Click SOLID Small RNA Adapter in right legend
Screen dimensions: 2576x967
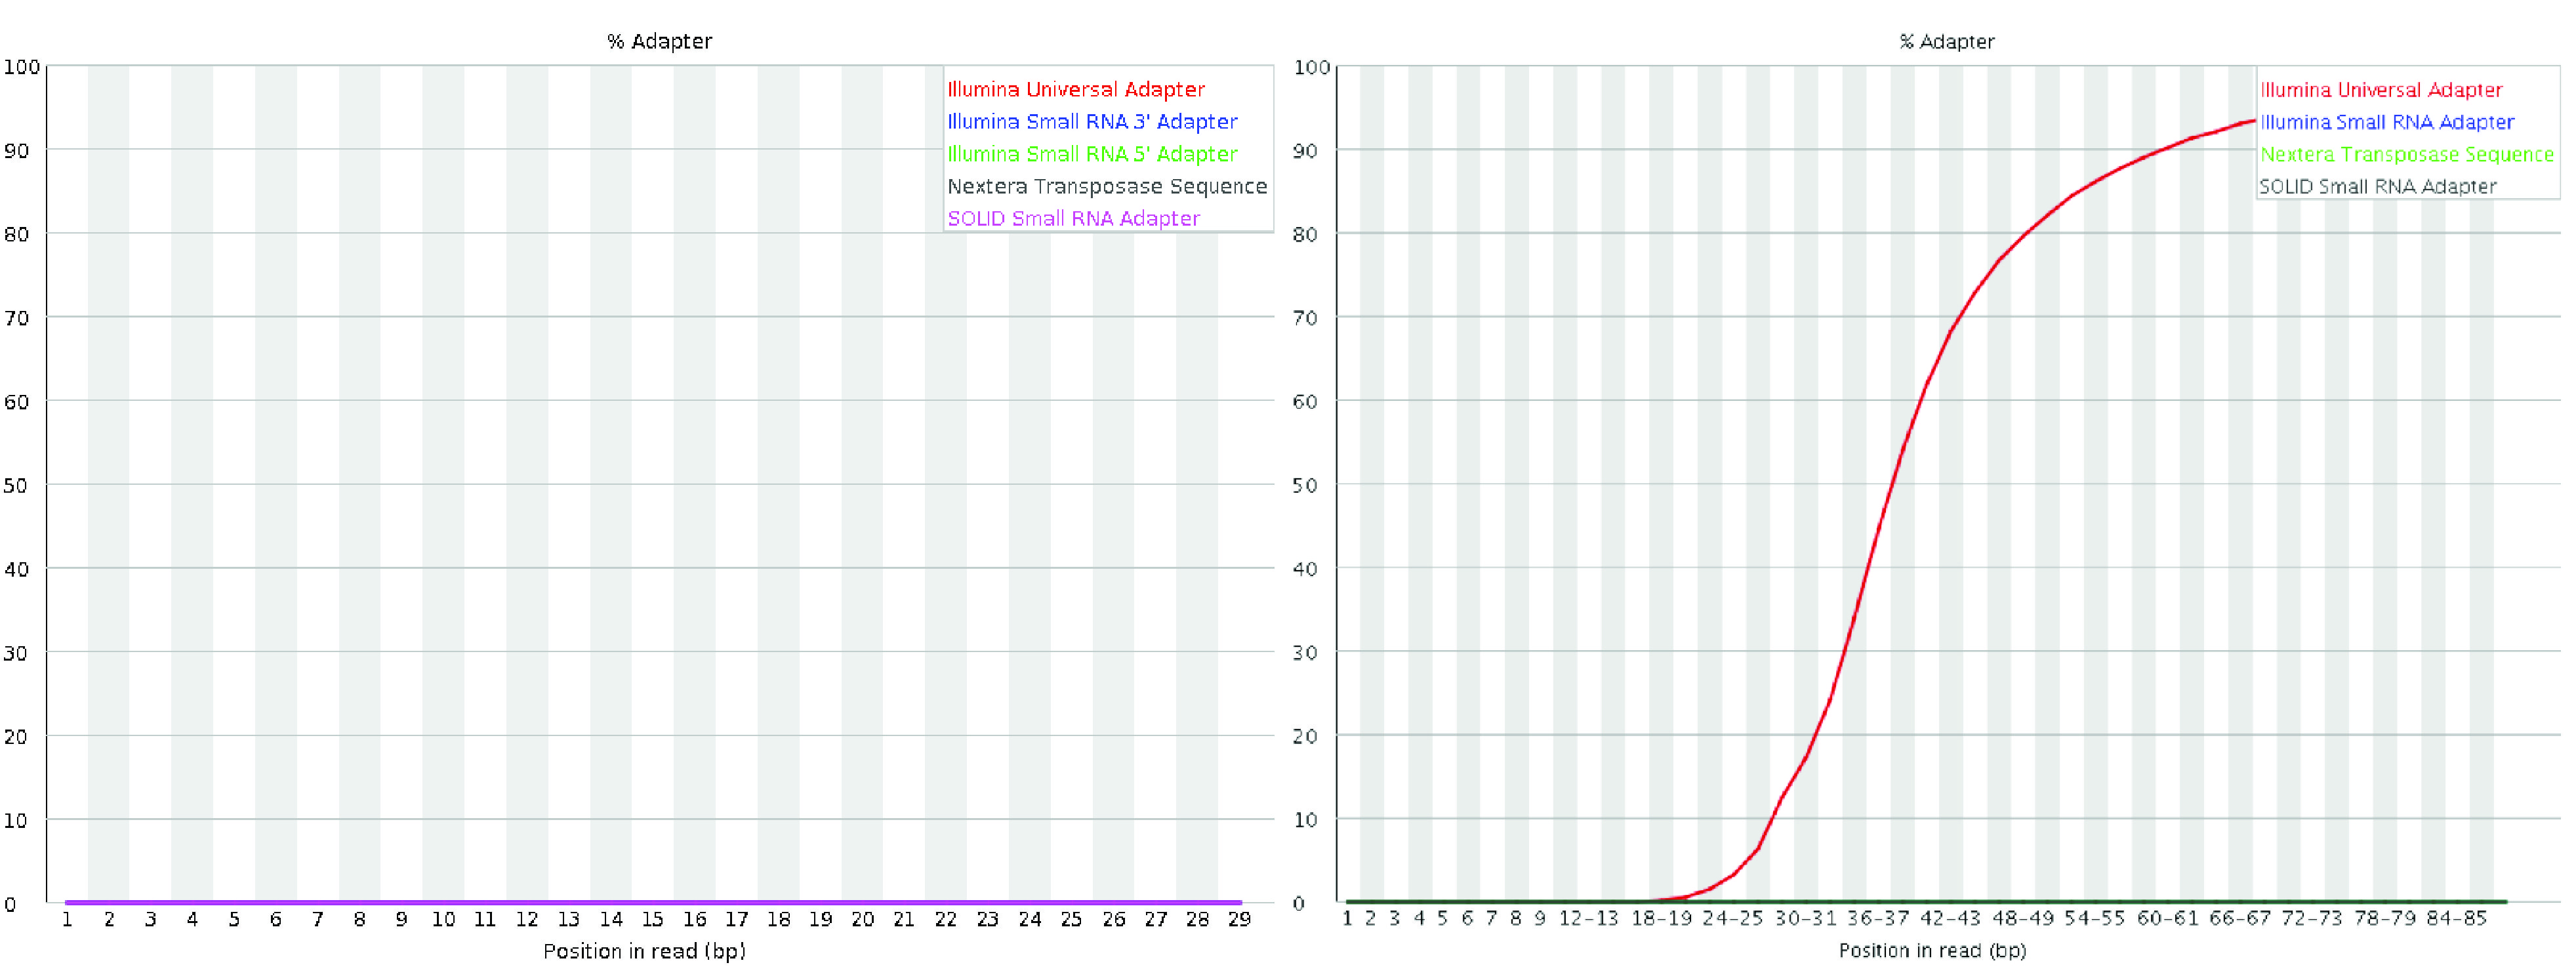tap(2377, 186)
